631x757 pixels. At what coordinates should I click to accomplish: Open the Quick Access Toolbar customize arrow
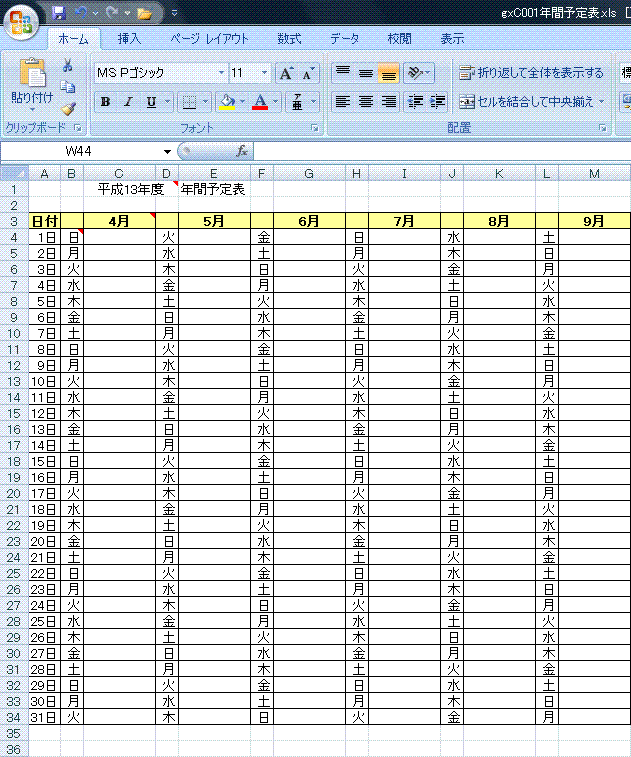click(x=174, y=13)
